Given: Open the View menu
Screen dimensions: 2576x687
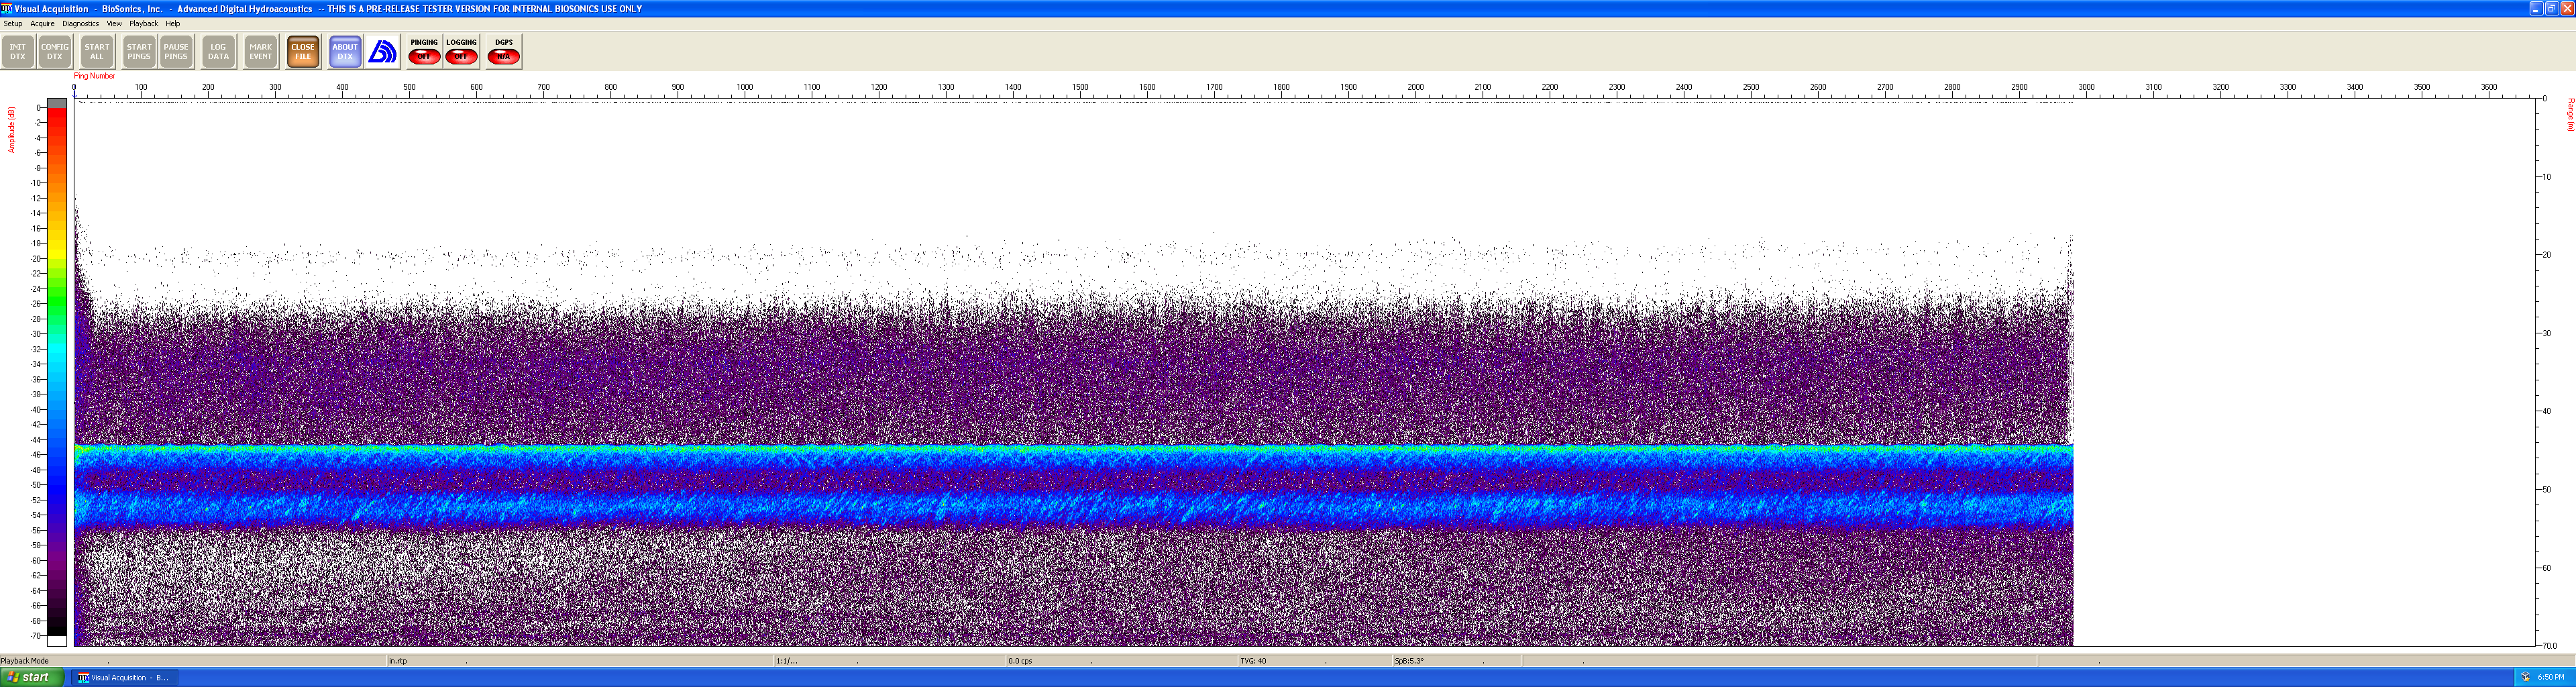Looking at the screenshot, I should [x=114, y=23].
